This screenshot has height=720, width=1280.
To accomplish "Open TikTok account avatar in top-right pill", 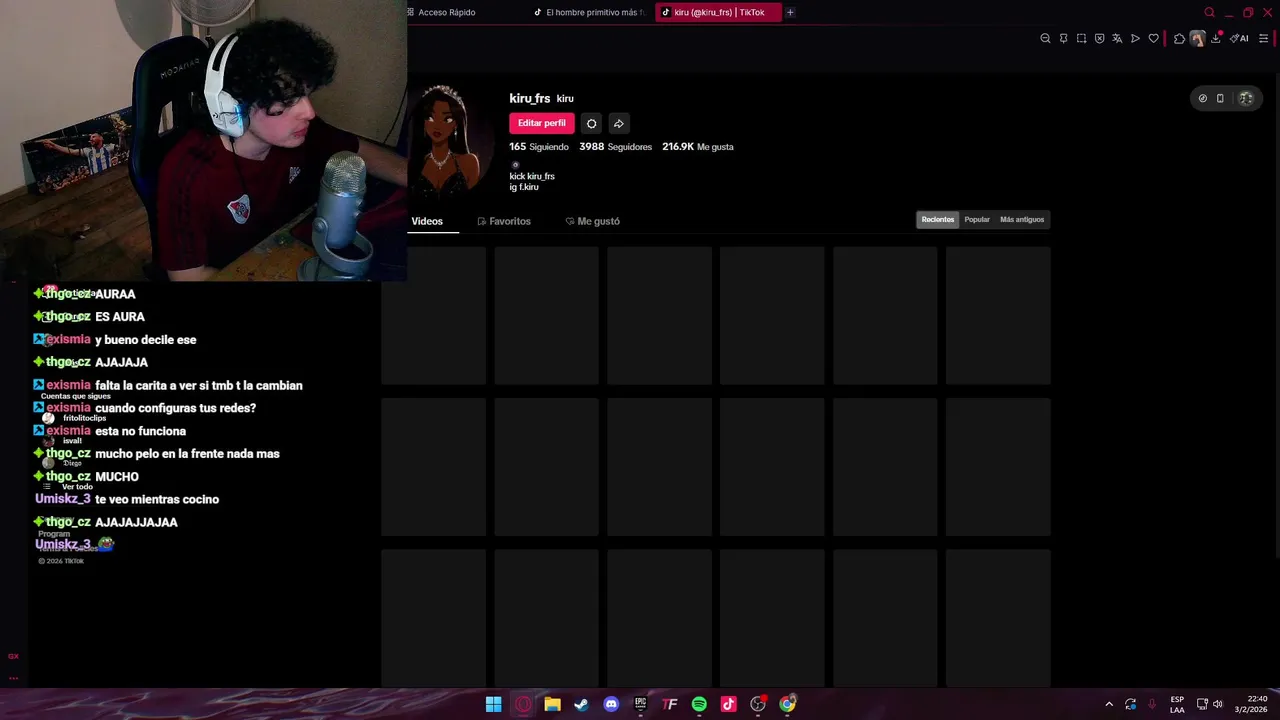I will coord(1246,98).
